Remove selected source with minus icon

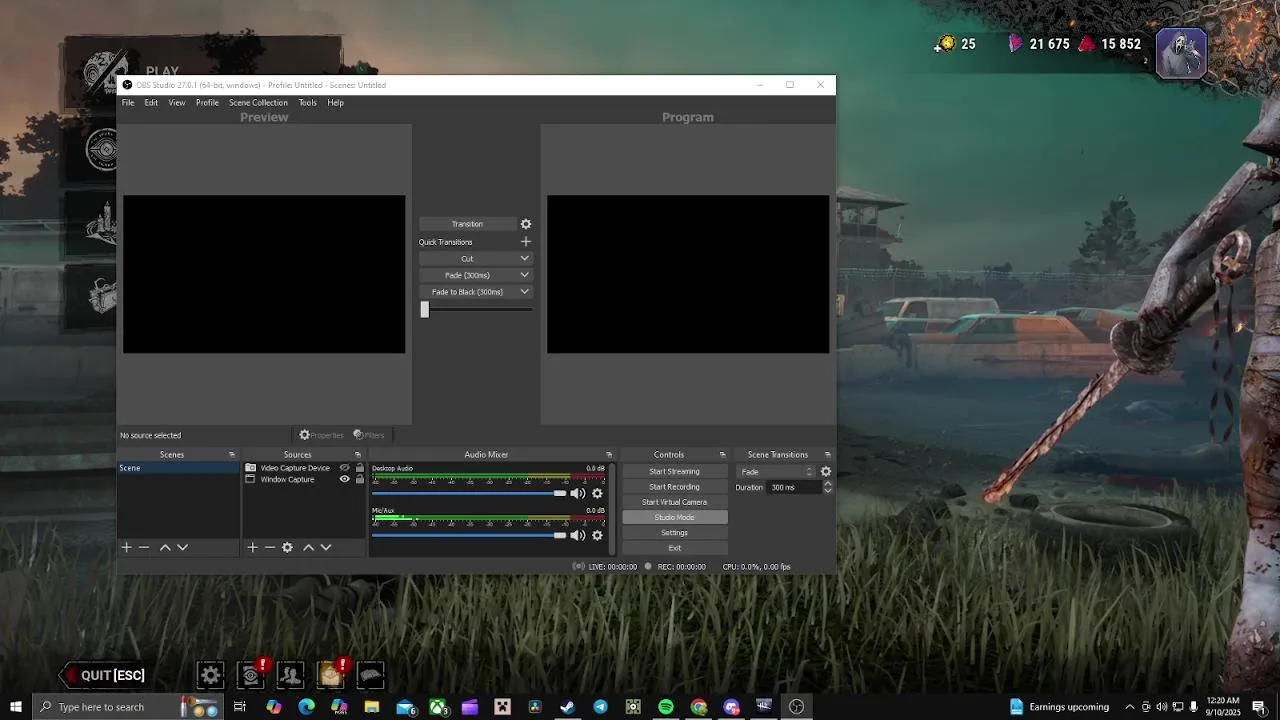(270, 547)
